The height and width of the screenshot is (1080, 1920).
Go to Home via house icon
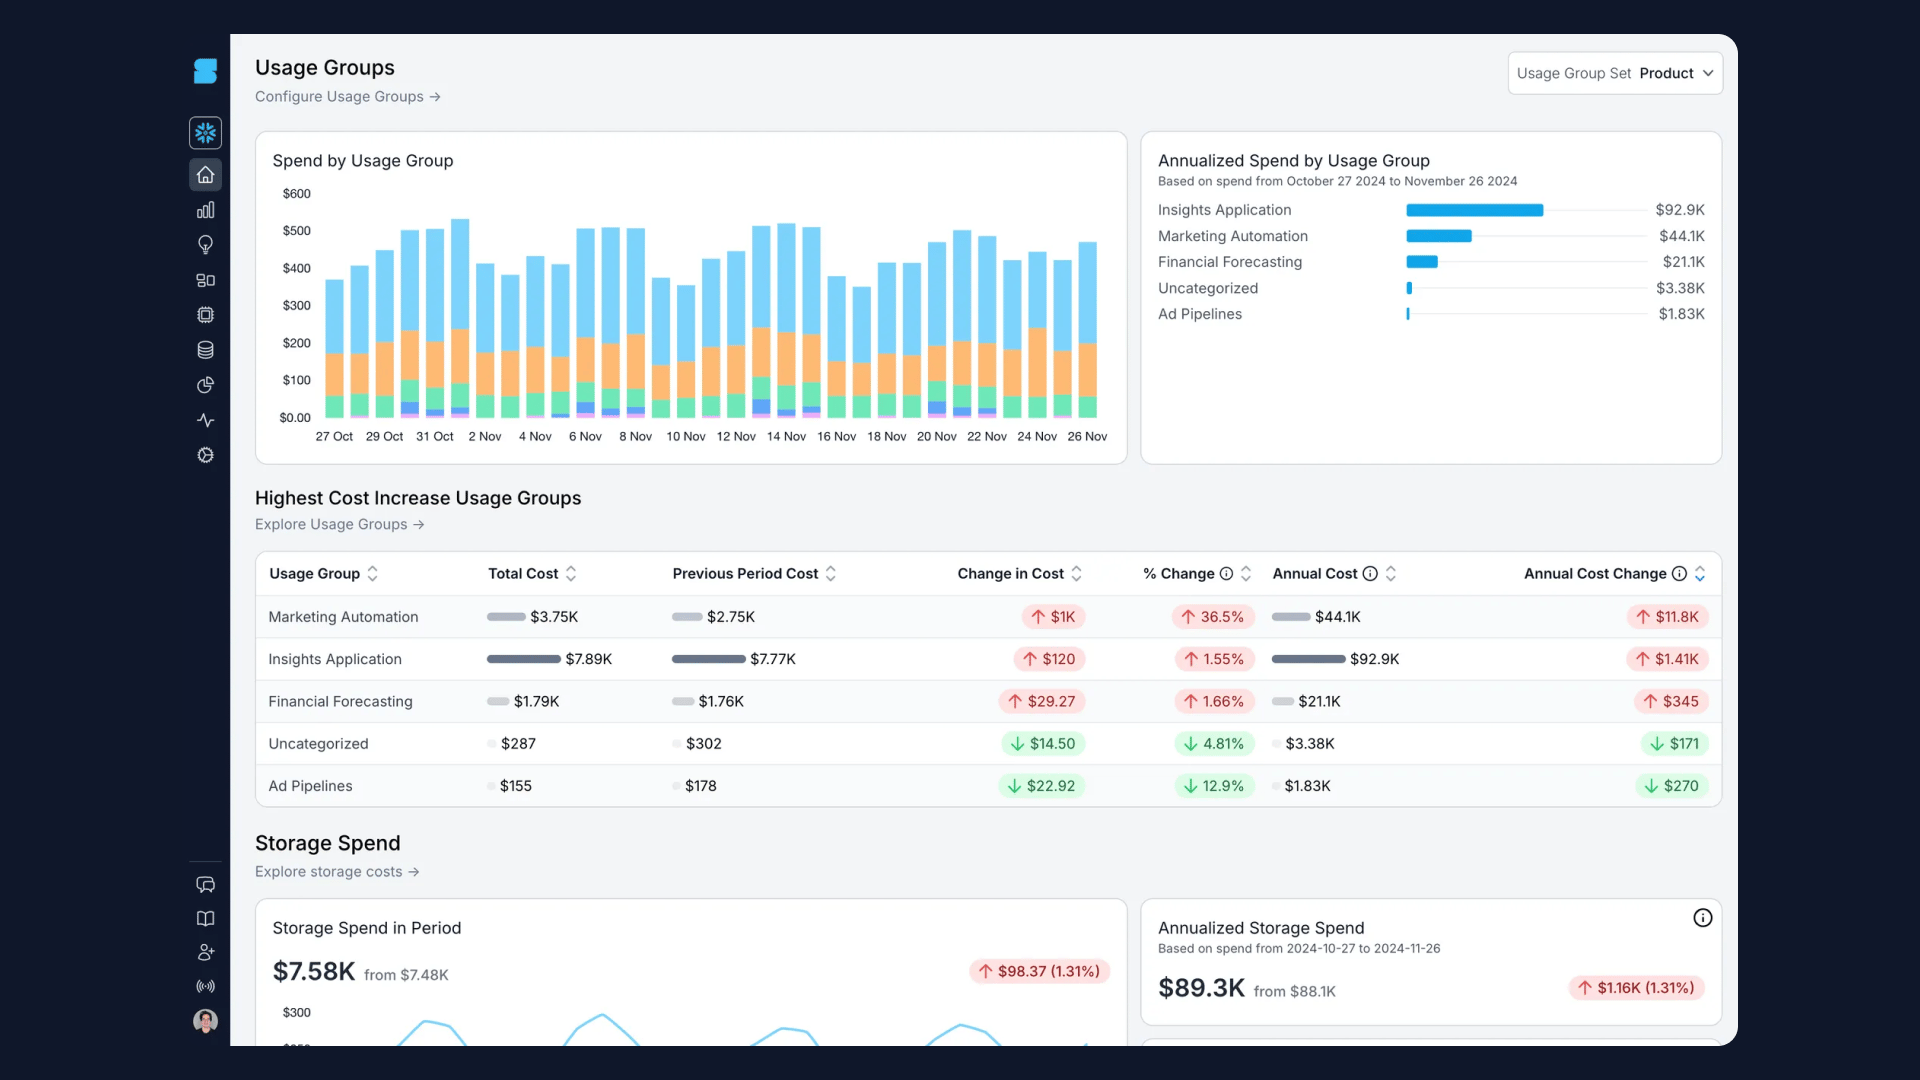pyautogui.click(x=205, y=175)
